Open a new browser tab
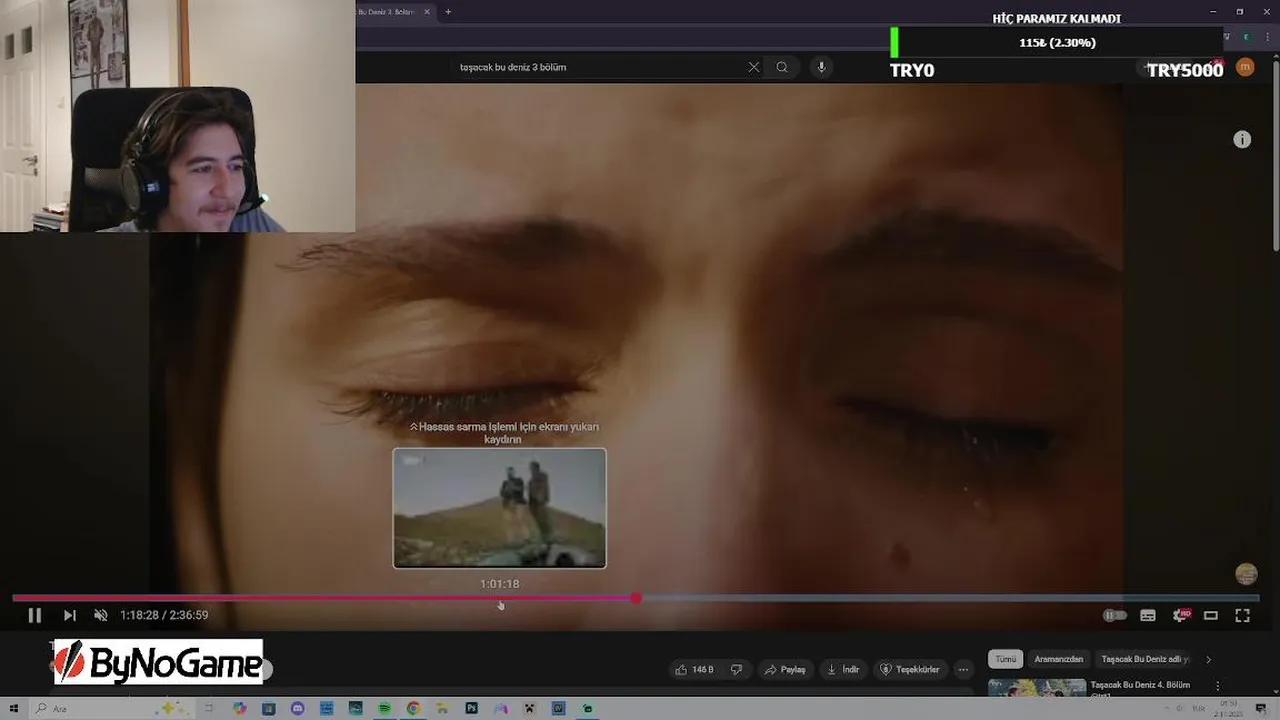The height and width of the screenshot is (720, 1280). tap(448, 12)
